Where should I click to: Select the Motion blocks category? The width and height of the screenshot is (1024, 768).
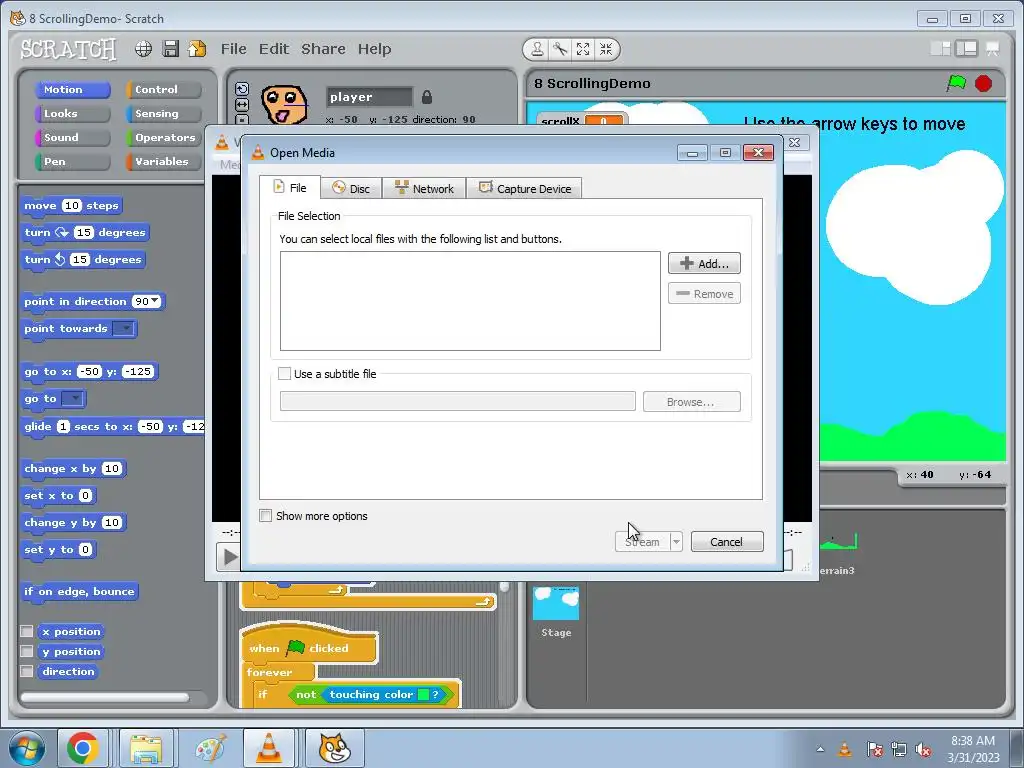point(72,89)
